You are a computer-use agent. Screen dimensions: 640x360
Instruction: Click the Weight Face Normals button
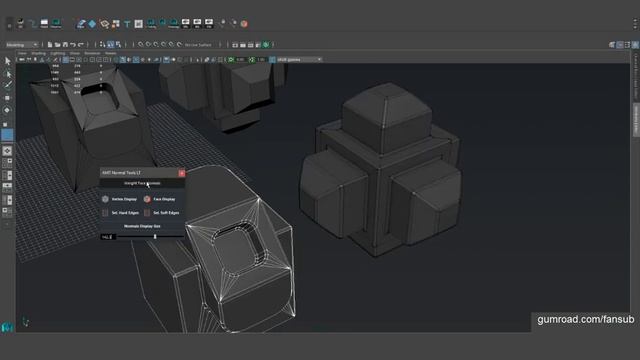click(x=142, y=183)
